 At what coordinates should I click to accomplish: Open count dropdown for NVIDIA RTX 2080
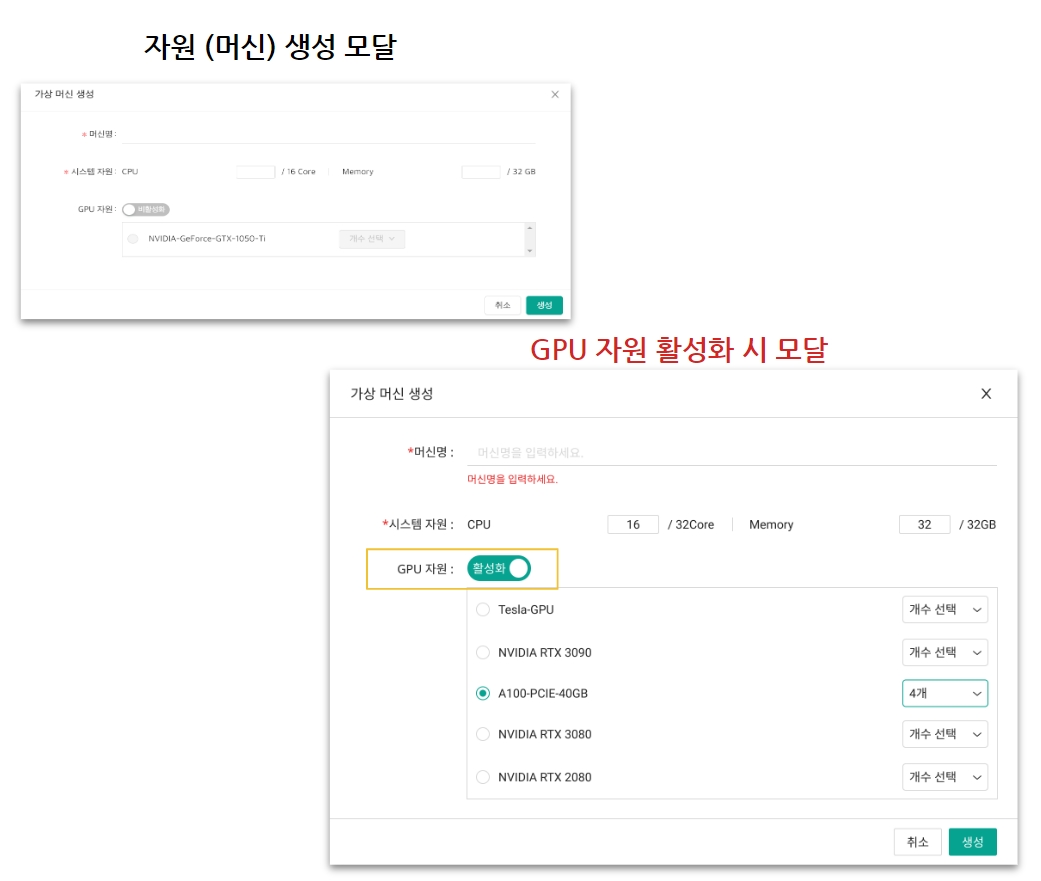click(944, 777)
